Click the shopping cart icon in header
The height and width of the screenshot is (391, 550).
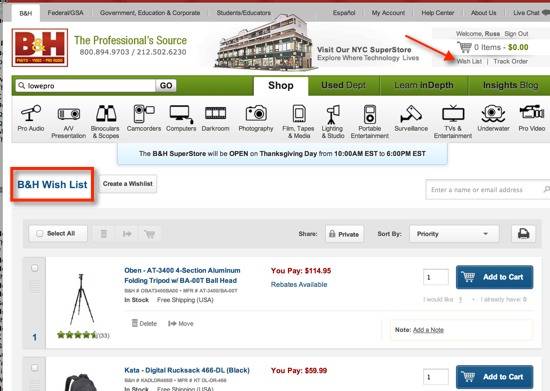(x=464, y=47)
